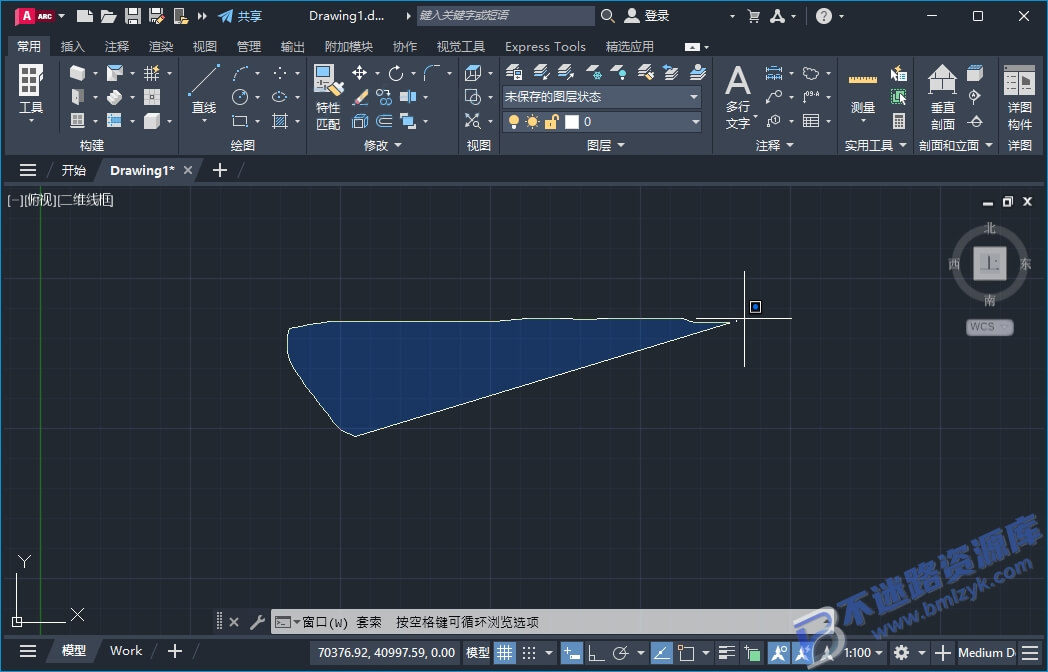This screenshot has height=672, width=1048.
Task: Click the search keyword input field
Action: coord(505,15)
